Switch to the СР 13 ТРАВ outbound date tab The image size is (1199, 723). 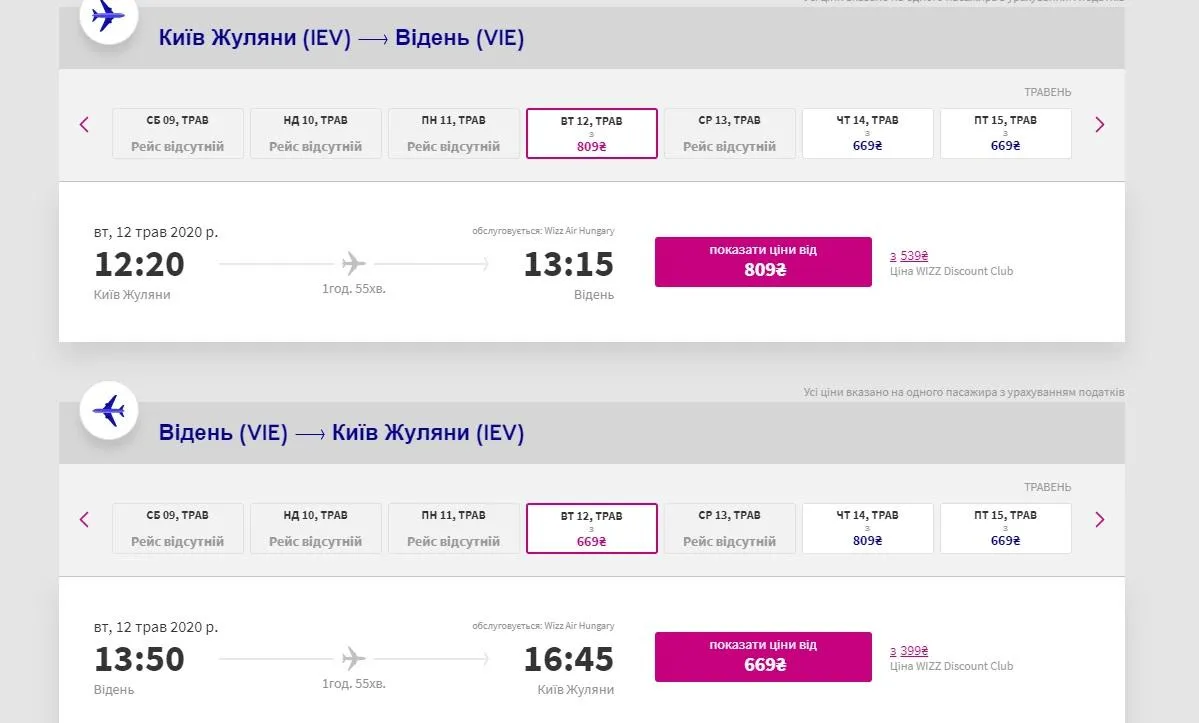coord(729,133)
